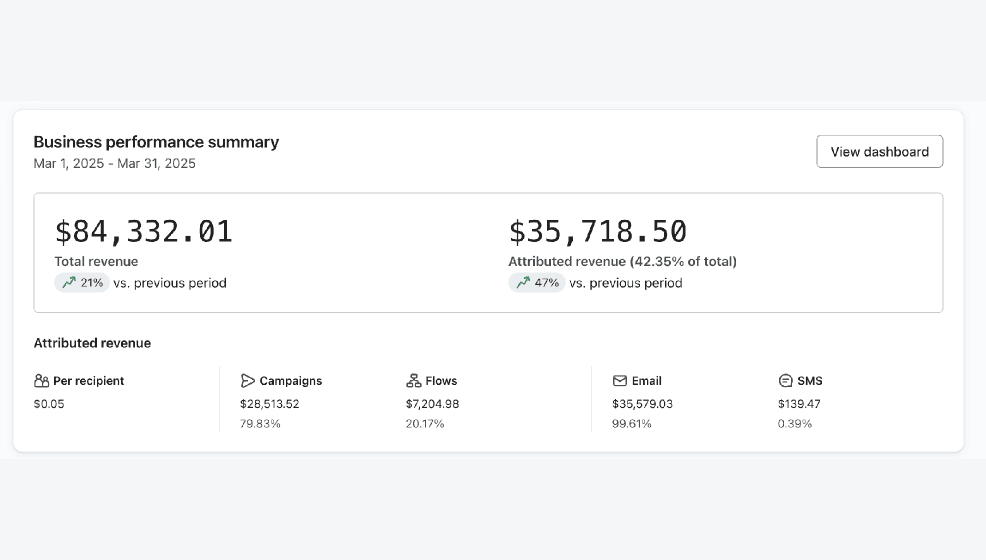Click the Mar 1 - Mar 31 date range
Viewport: 986px width, 560px height.
114,163
